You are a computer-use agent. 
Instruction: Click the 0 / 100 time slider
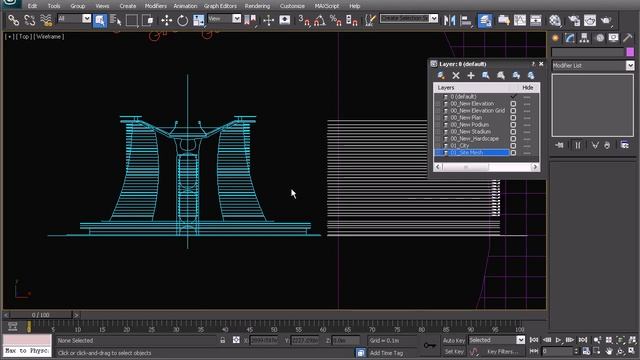(x=40, y=315)
